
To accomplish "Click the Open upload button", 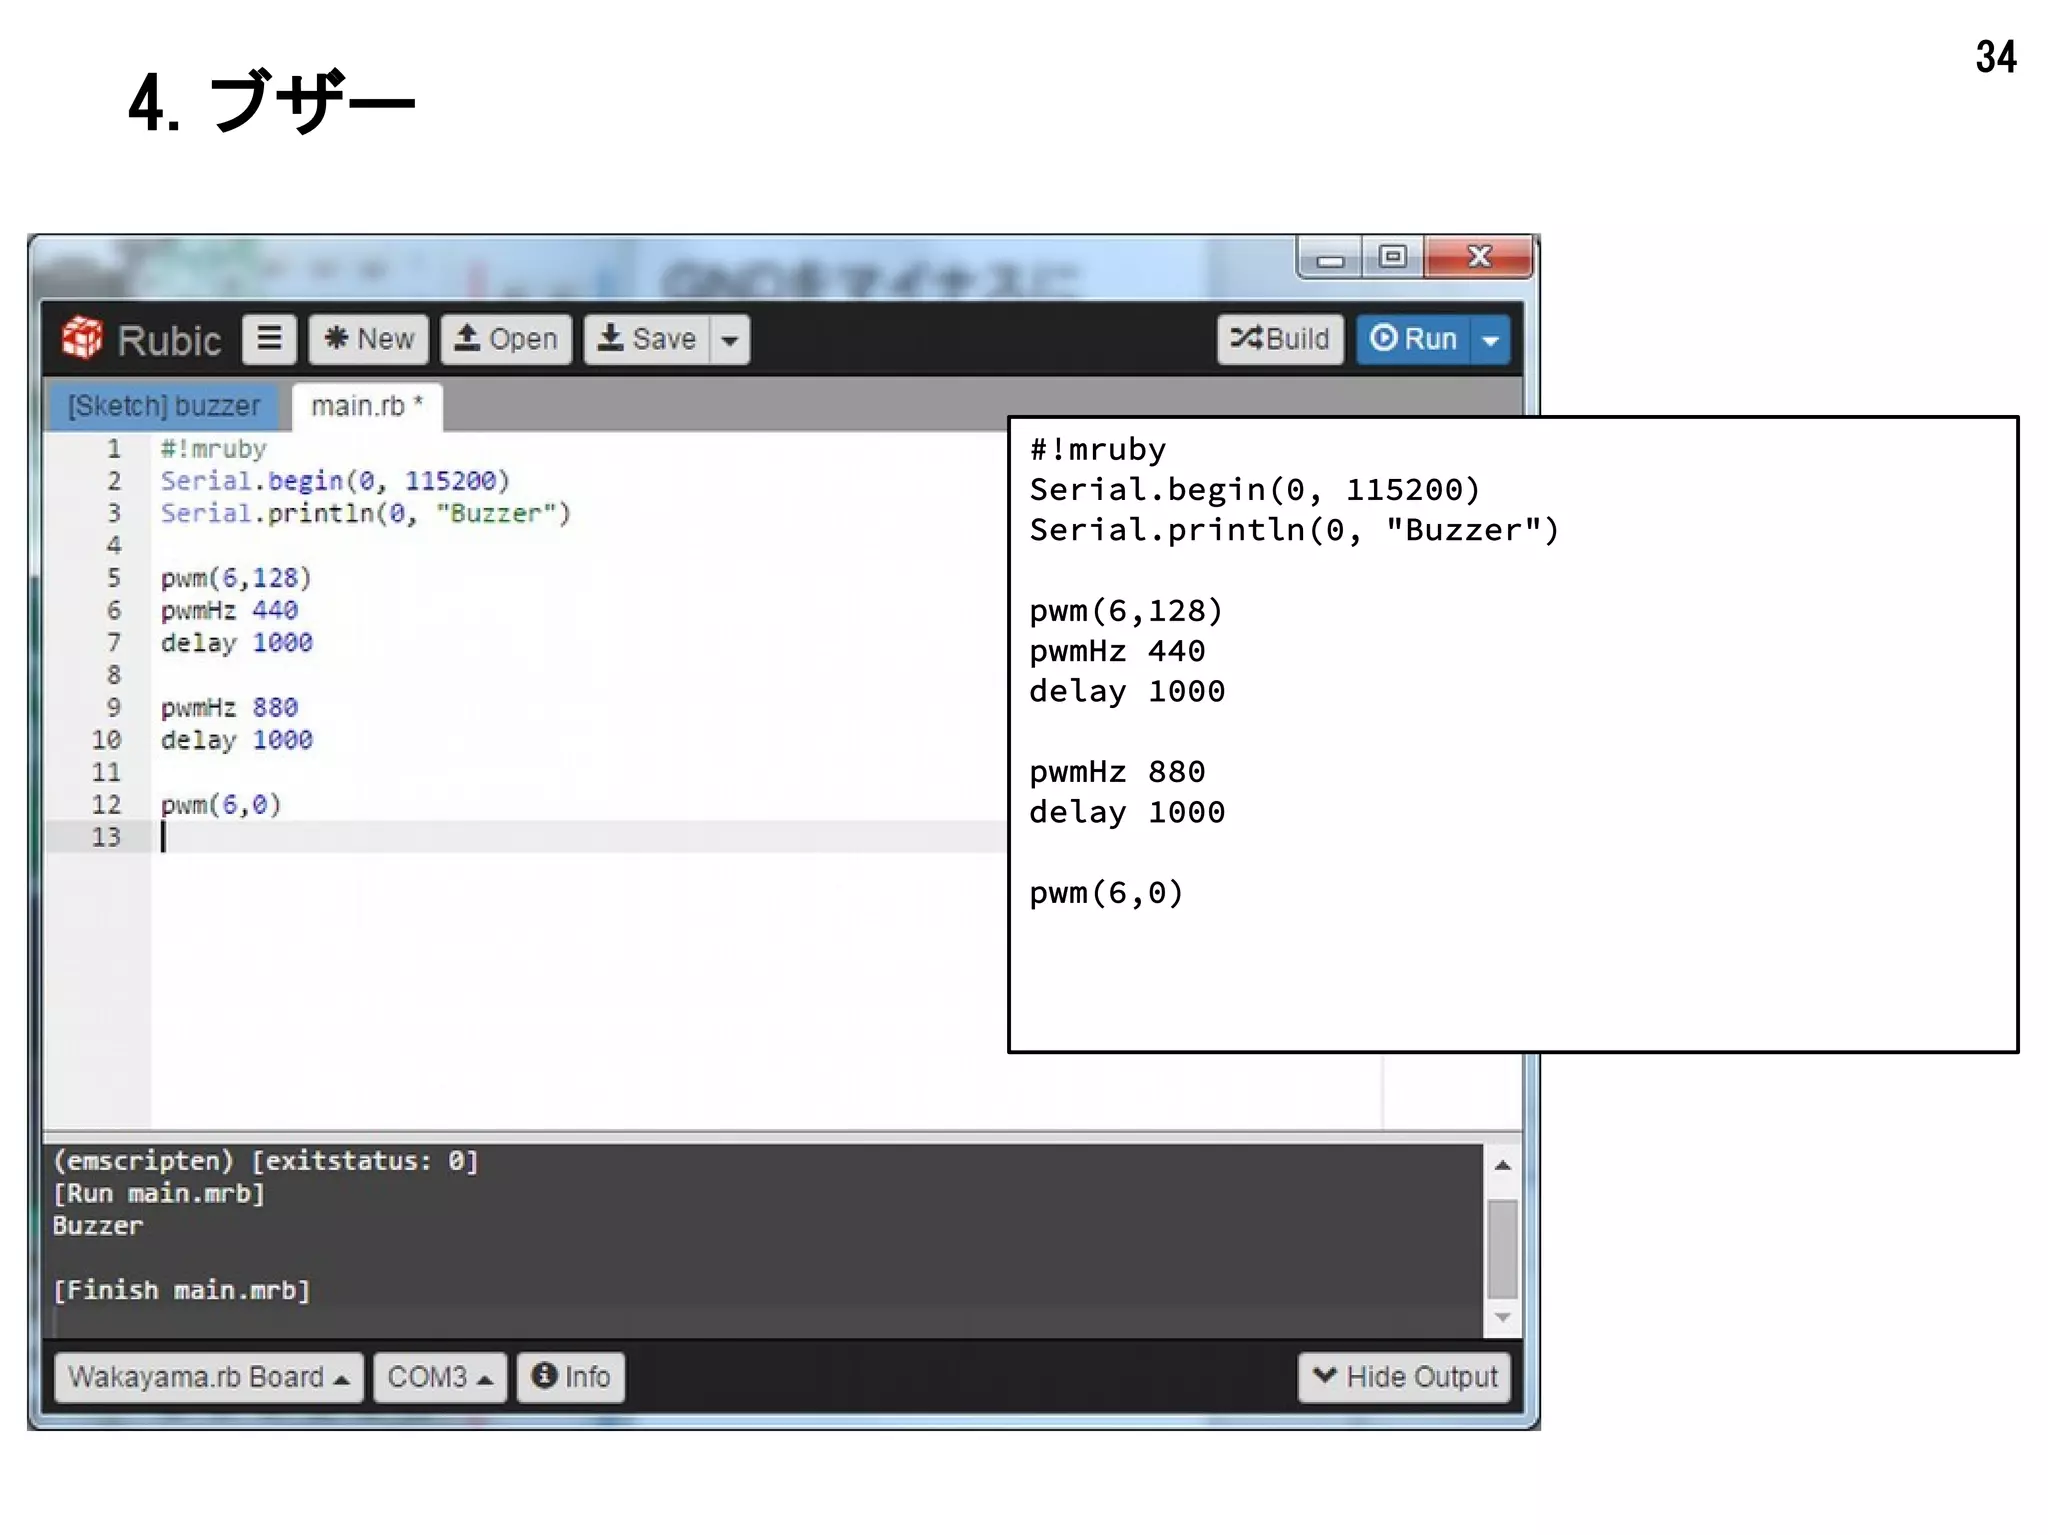I will [x=506, y=339].
